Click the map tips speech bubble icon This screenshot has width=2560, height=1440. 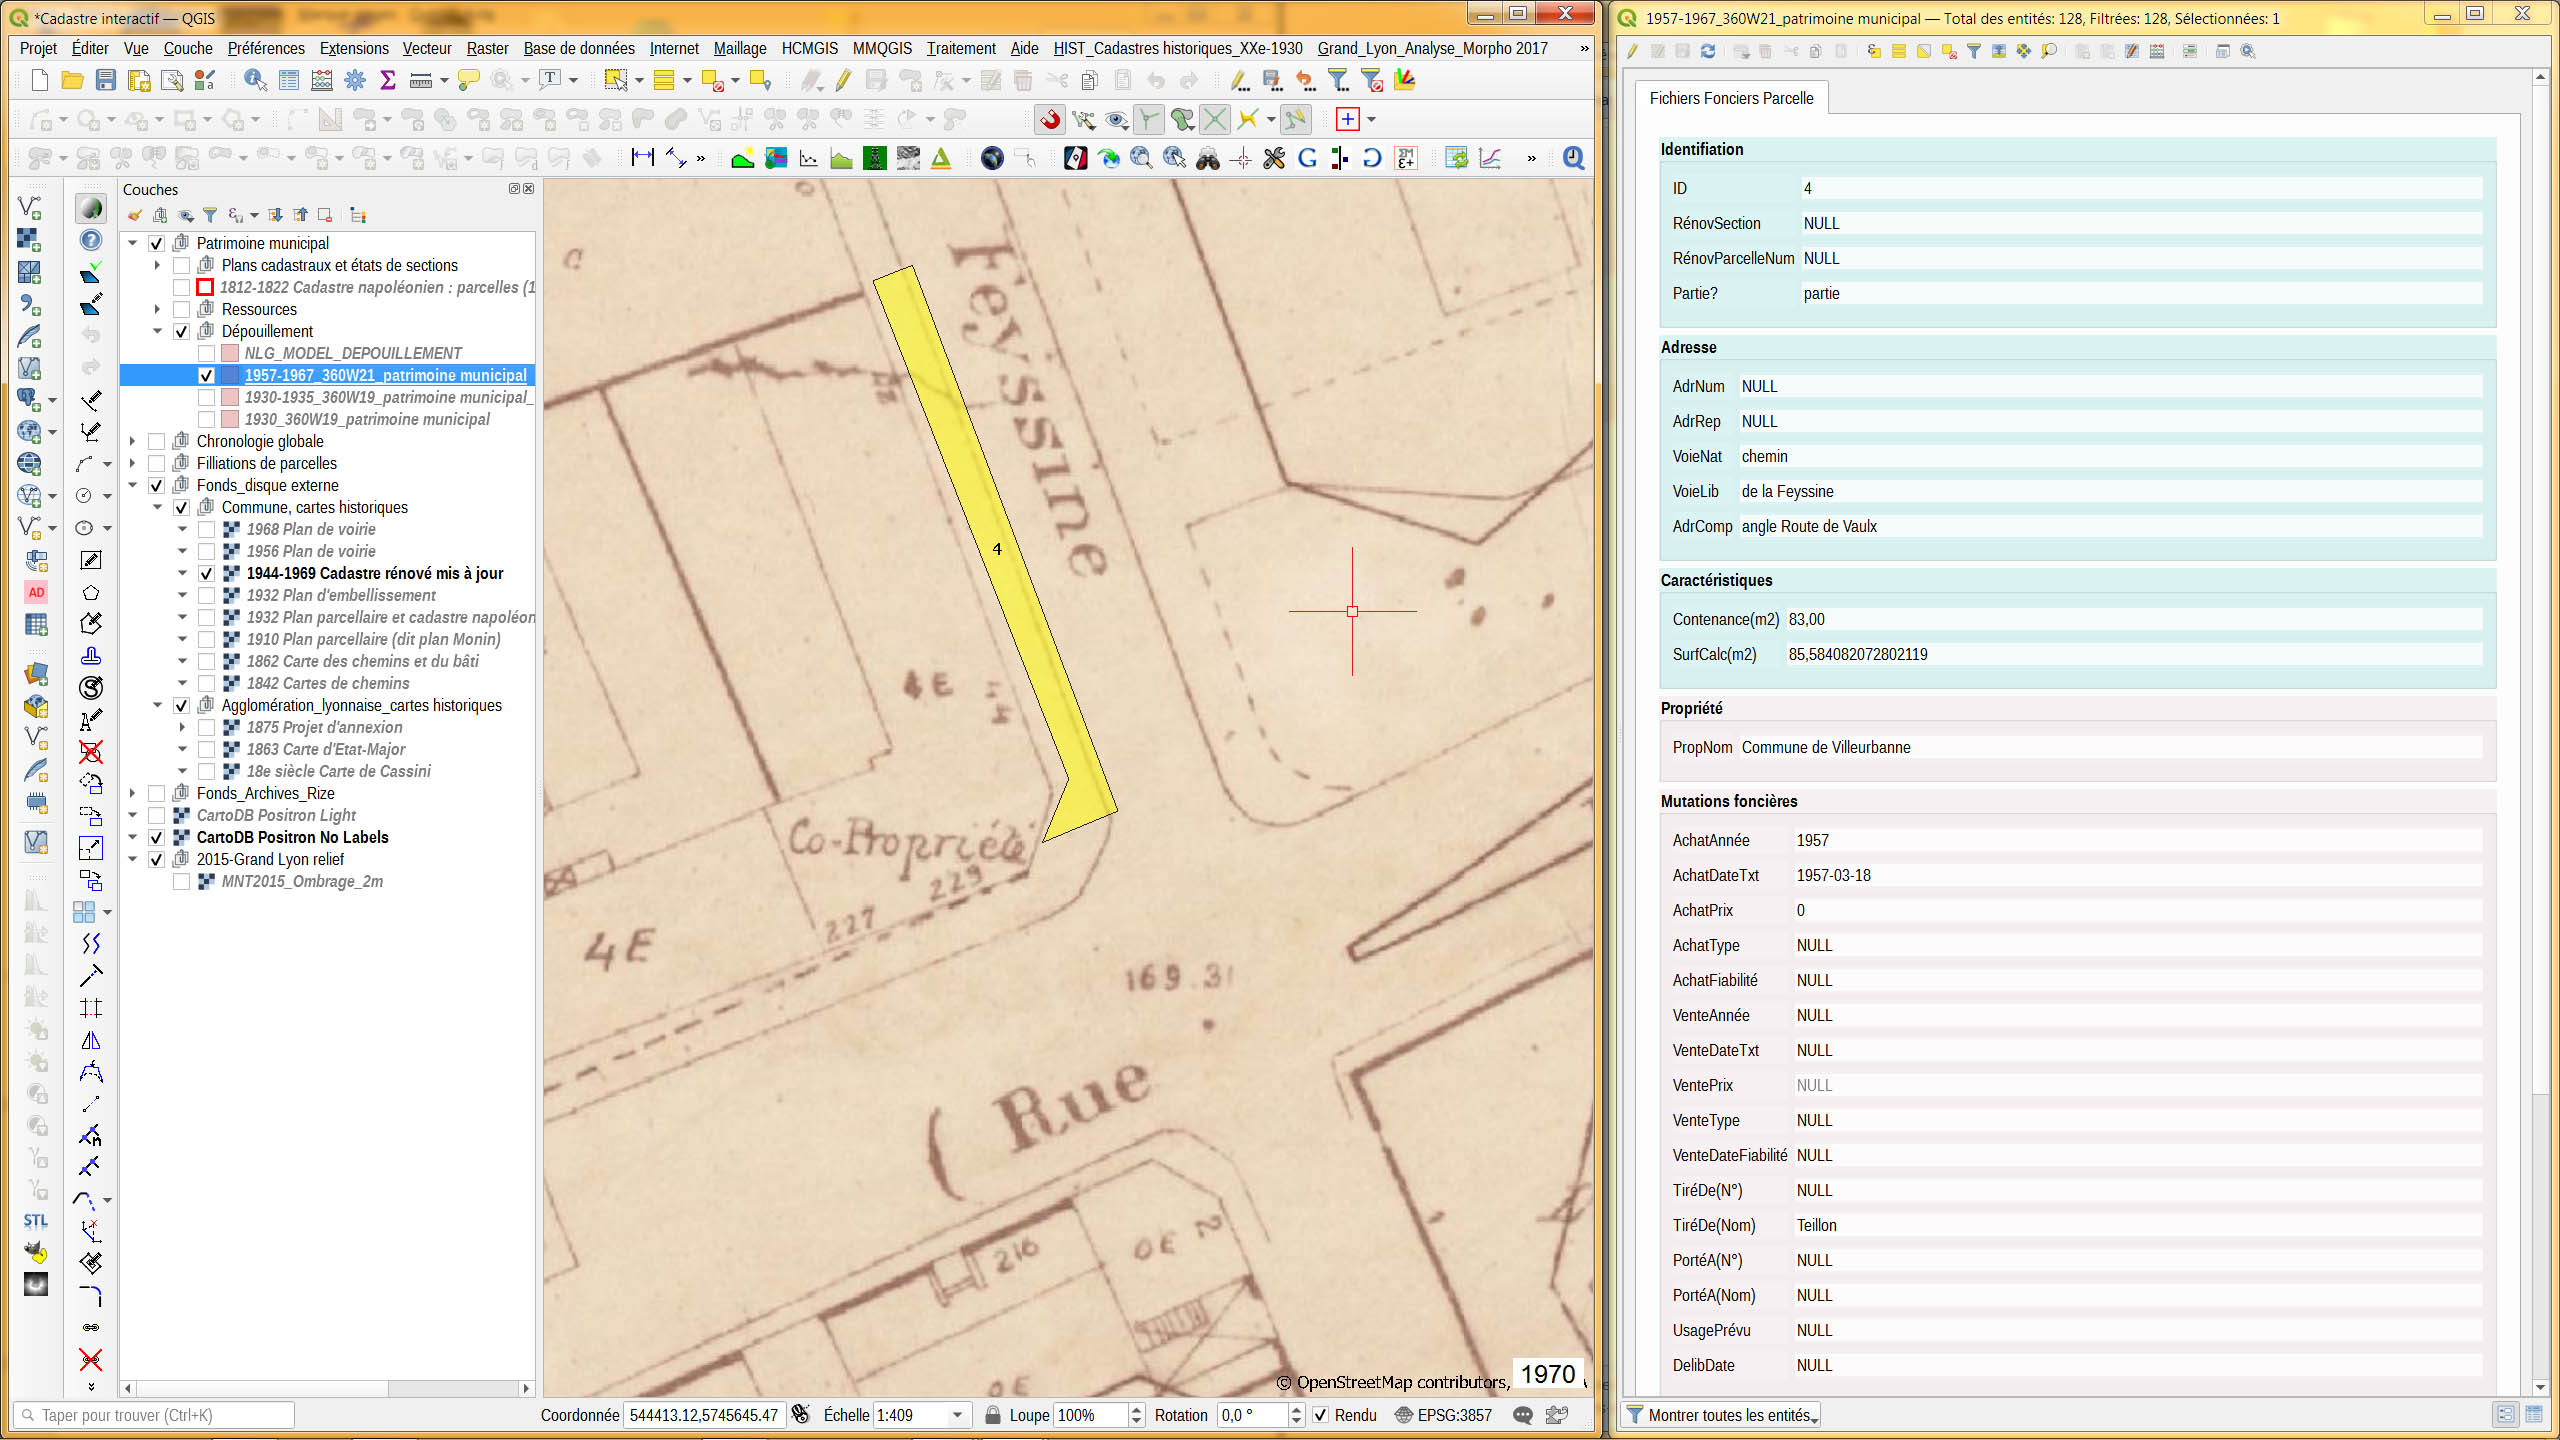(x=467, y=80)
